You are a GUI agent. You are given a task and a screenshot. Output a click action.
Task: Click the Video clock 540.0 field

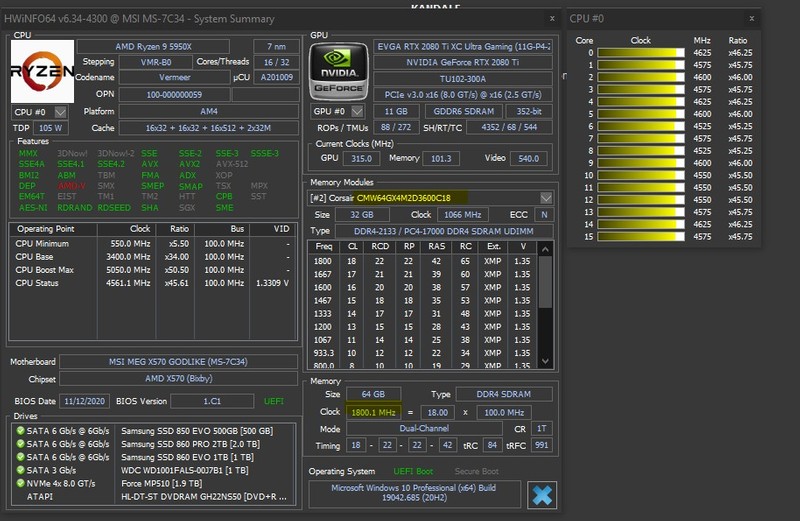click(529, 159)
